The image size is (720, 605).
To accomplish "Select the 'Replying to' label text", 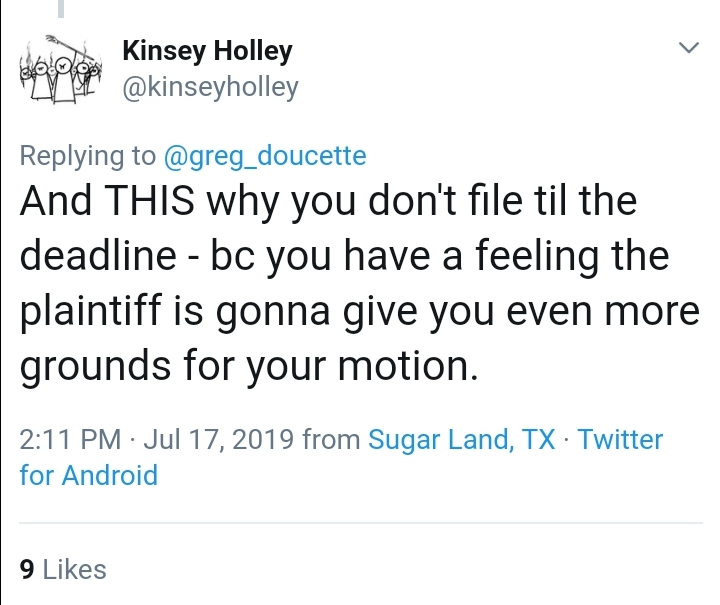I will point(88,157).
